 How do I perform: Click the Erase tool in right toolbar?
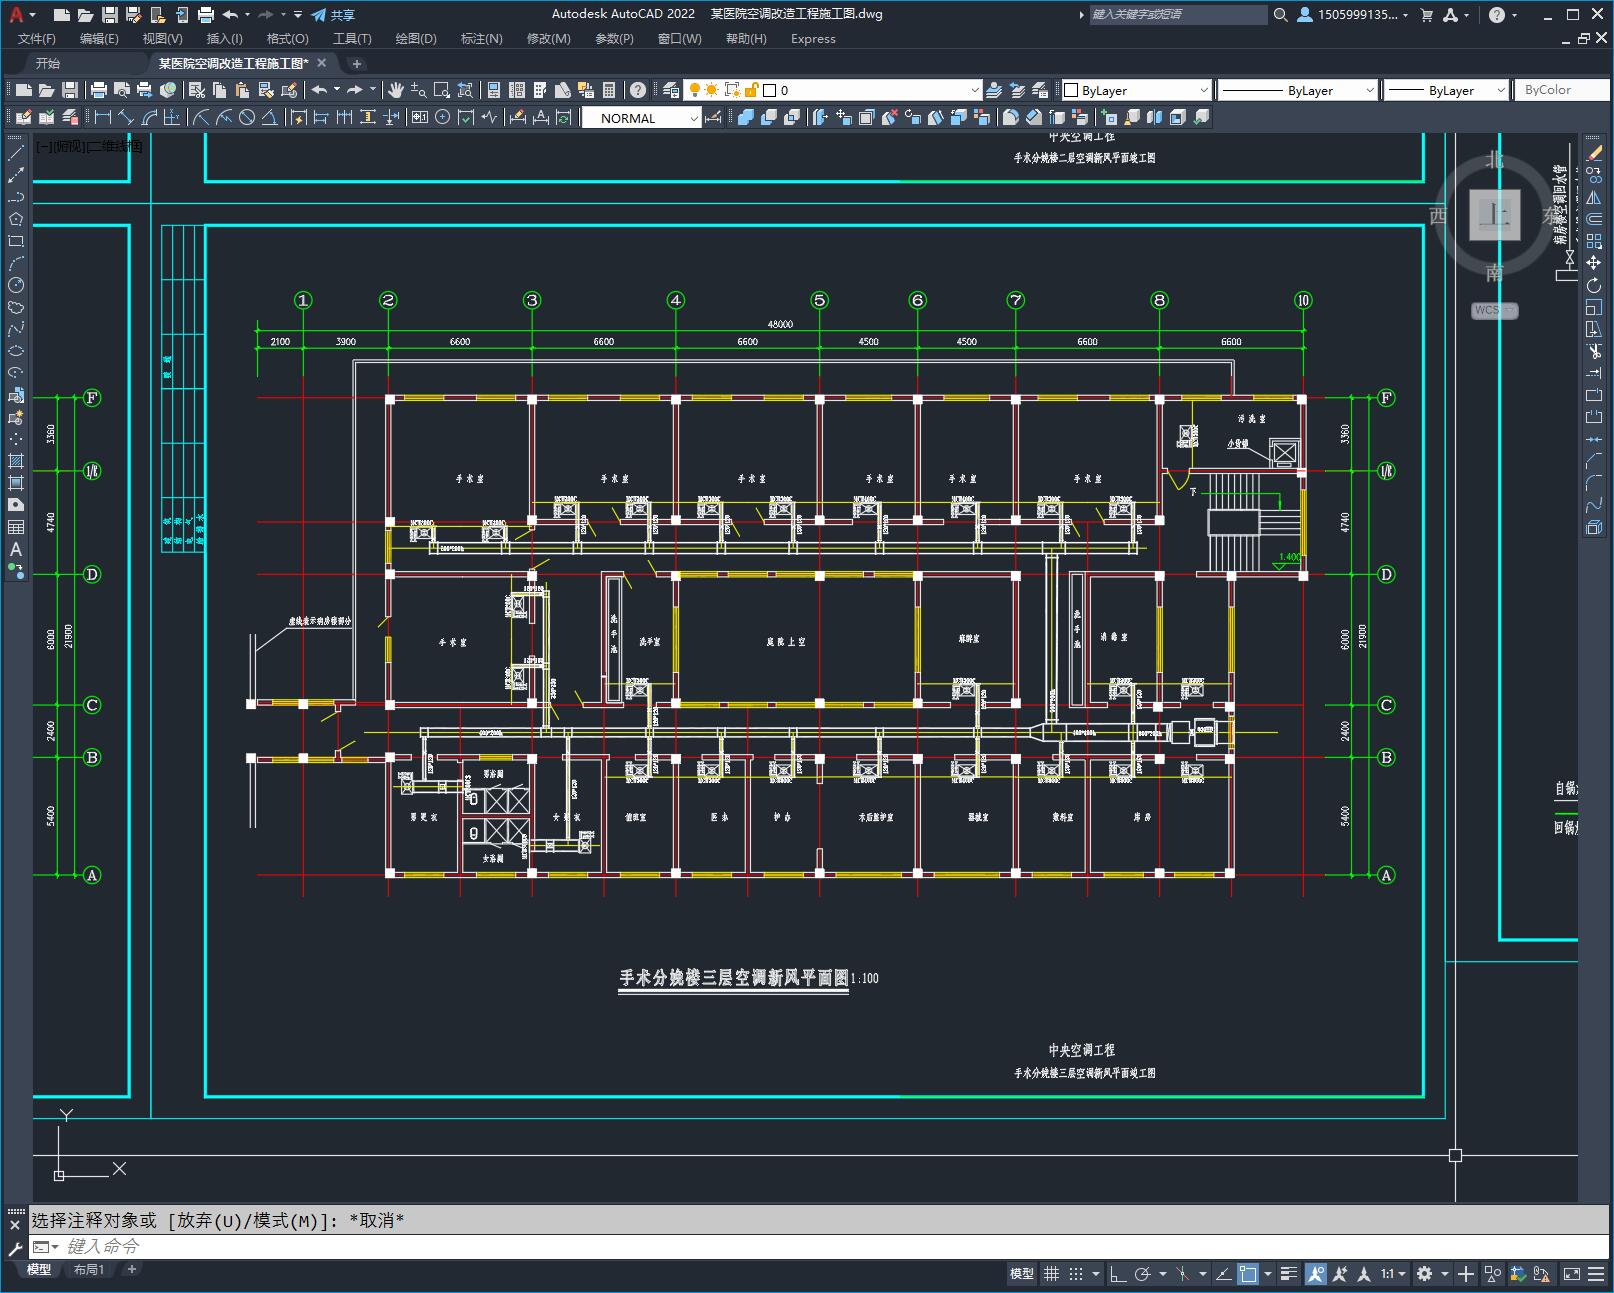click(x=1594, y=153)
